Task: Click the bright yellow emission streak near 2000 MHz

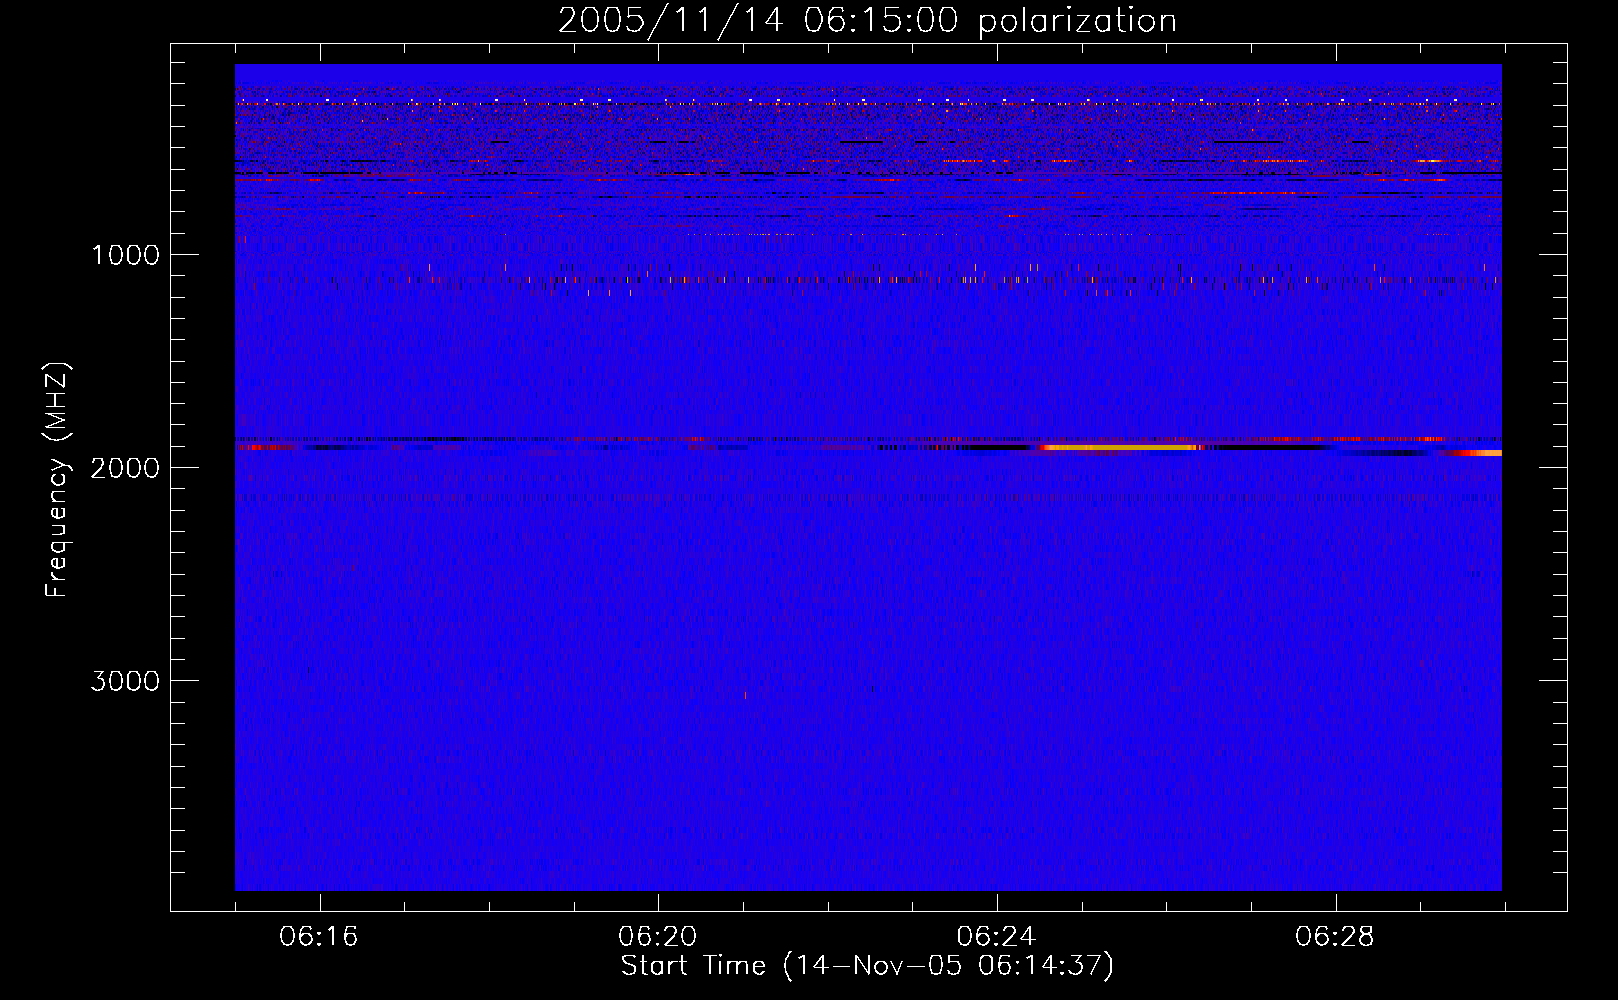Action: pos(1120,448)
